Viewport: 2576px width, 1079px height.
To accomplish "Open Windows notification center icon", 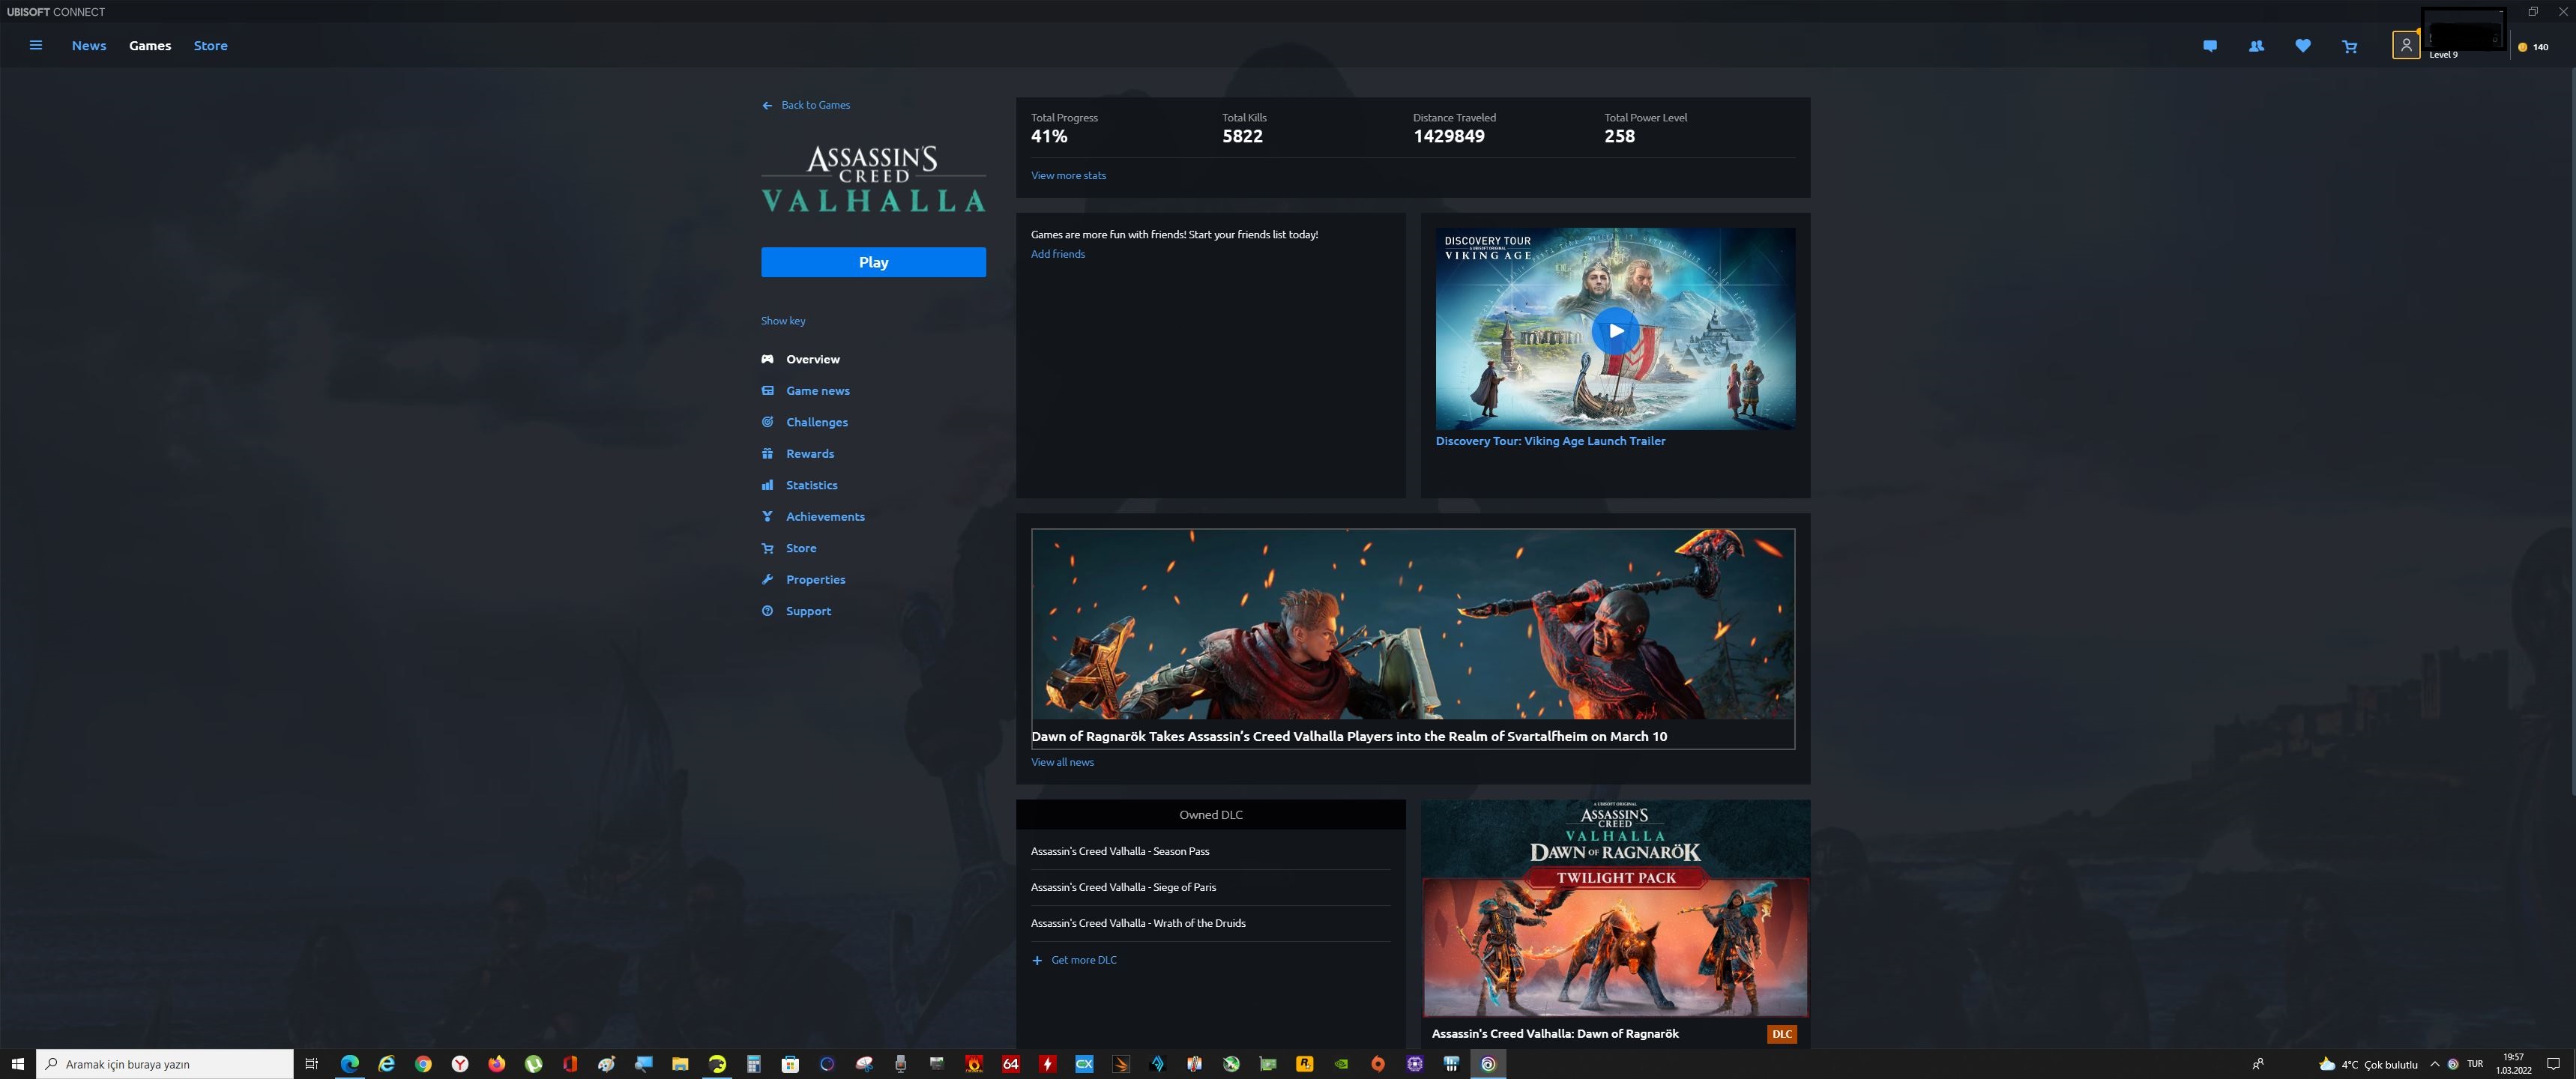I will point(2553,1064).
